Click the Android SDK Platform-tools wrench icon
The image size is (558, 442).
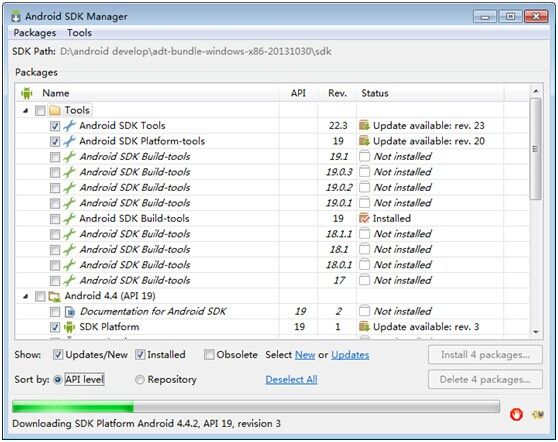point(70,141)
